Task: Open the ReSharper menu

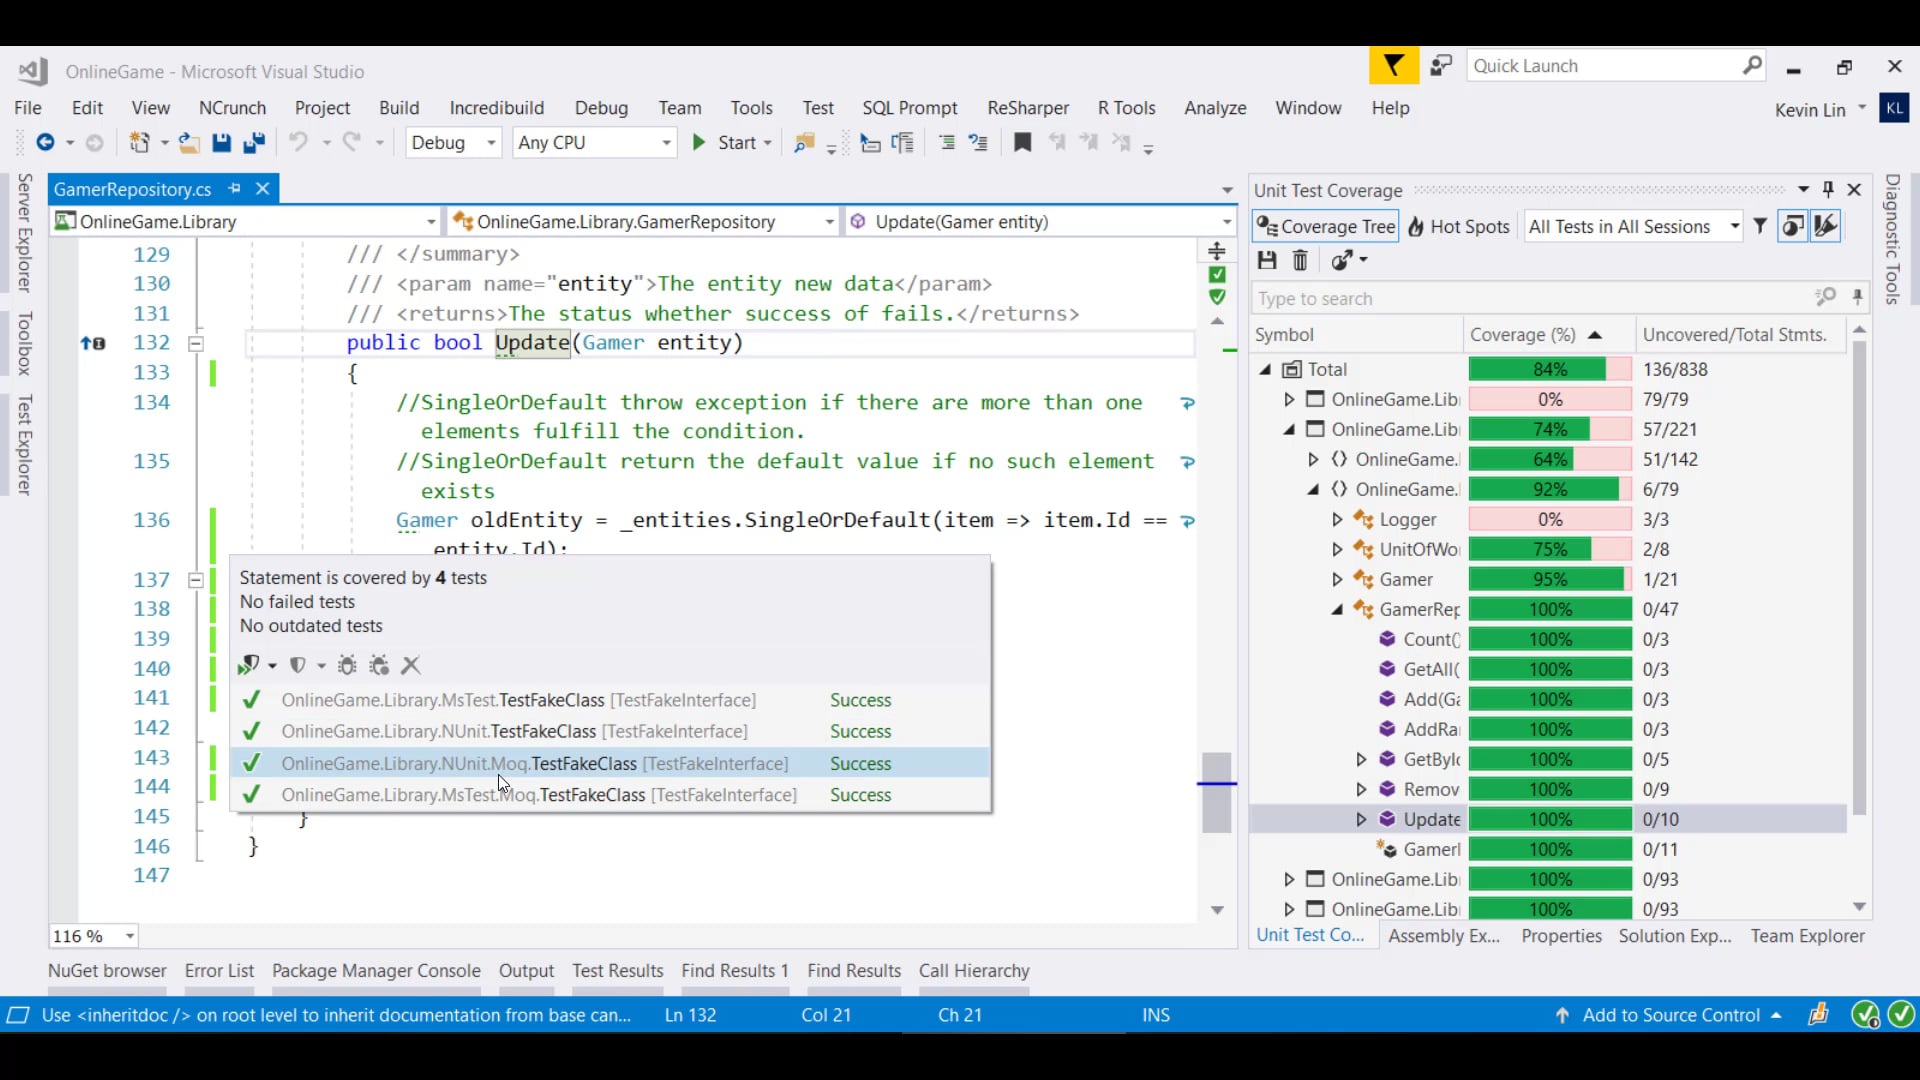Action: (1027, 108)
